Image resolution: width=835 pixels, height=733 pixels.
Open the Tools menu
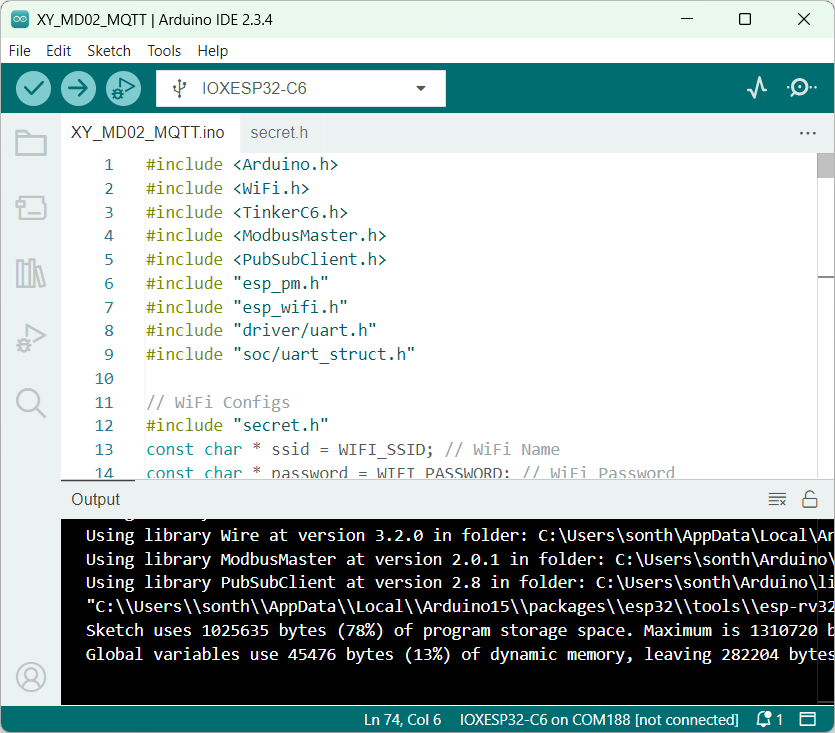(x=164, y=51)
